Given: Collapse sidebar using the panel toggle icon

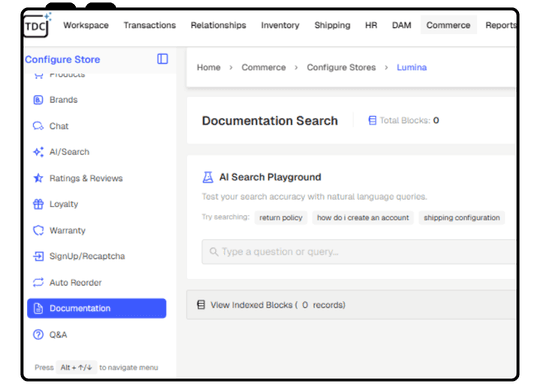Looking at the screenshot, I should pos(163,59).
